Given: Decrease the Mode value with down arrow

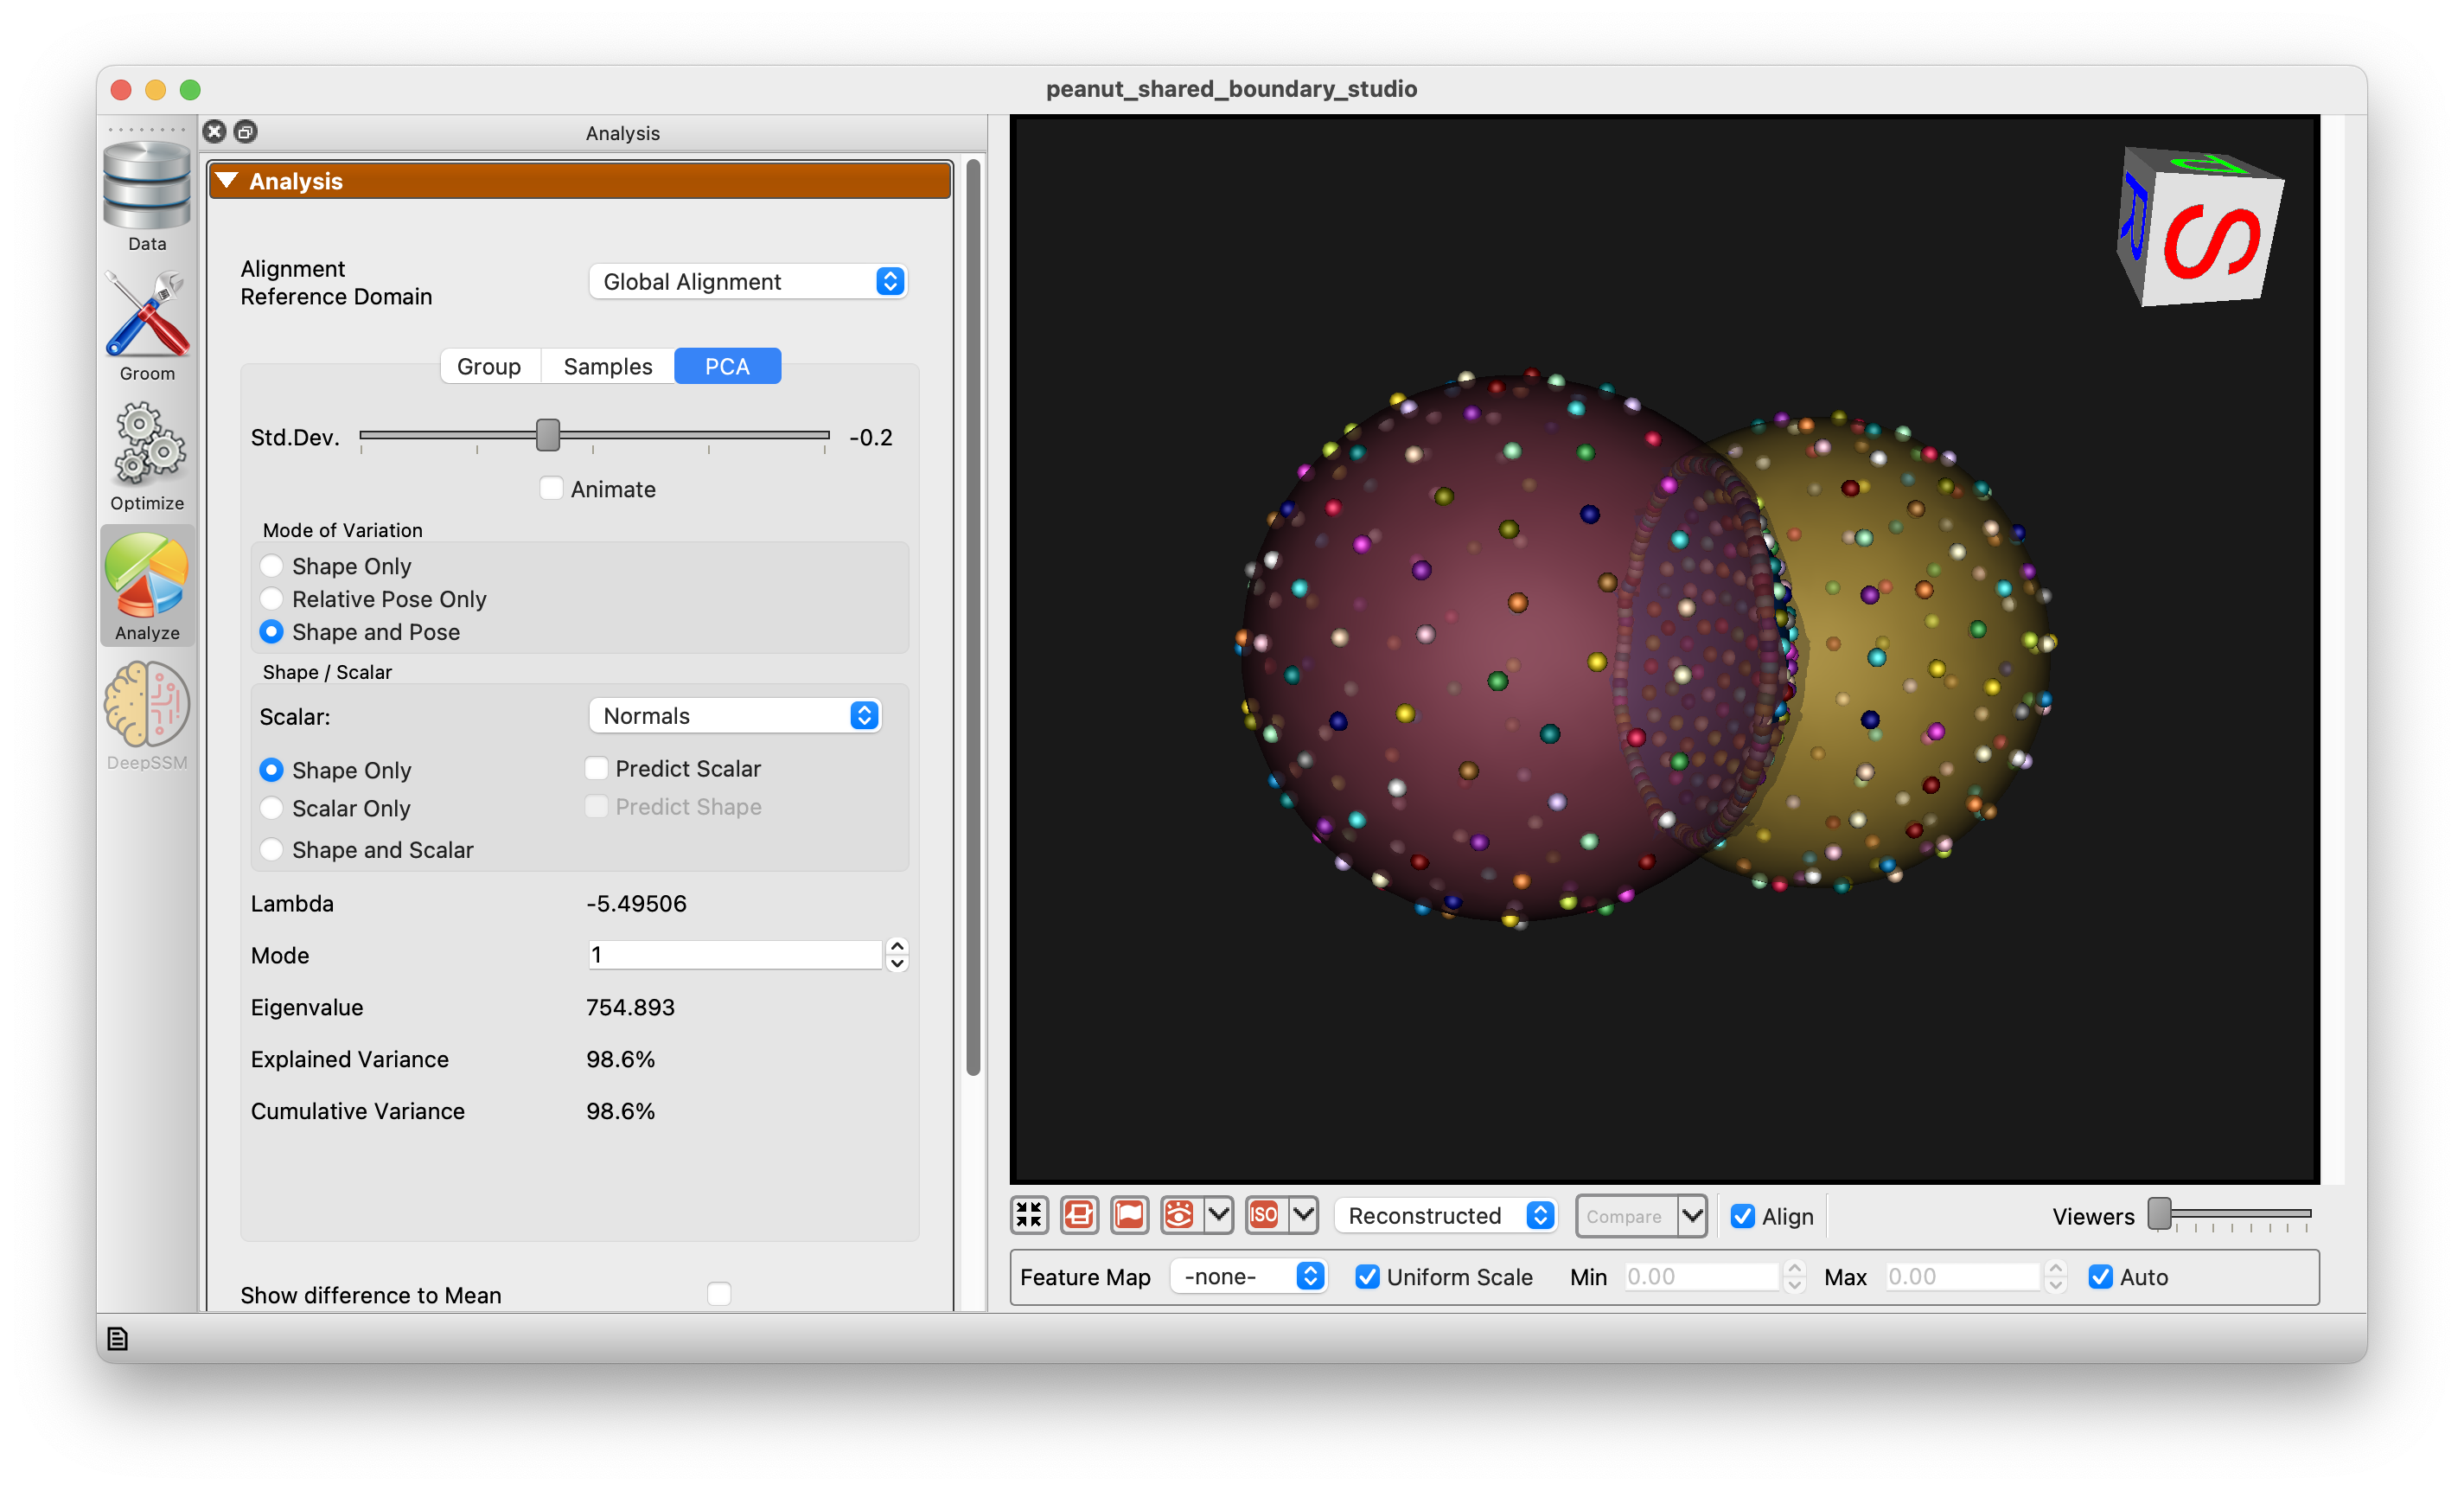Looking at the screenshot, I should [x=897, y=964].
